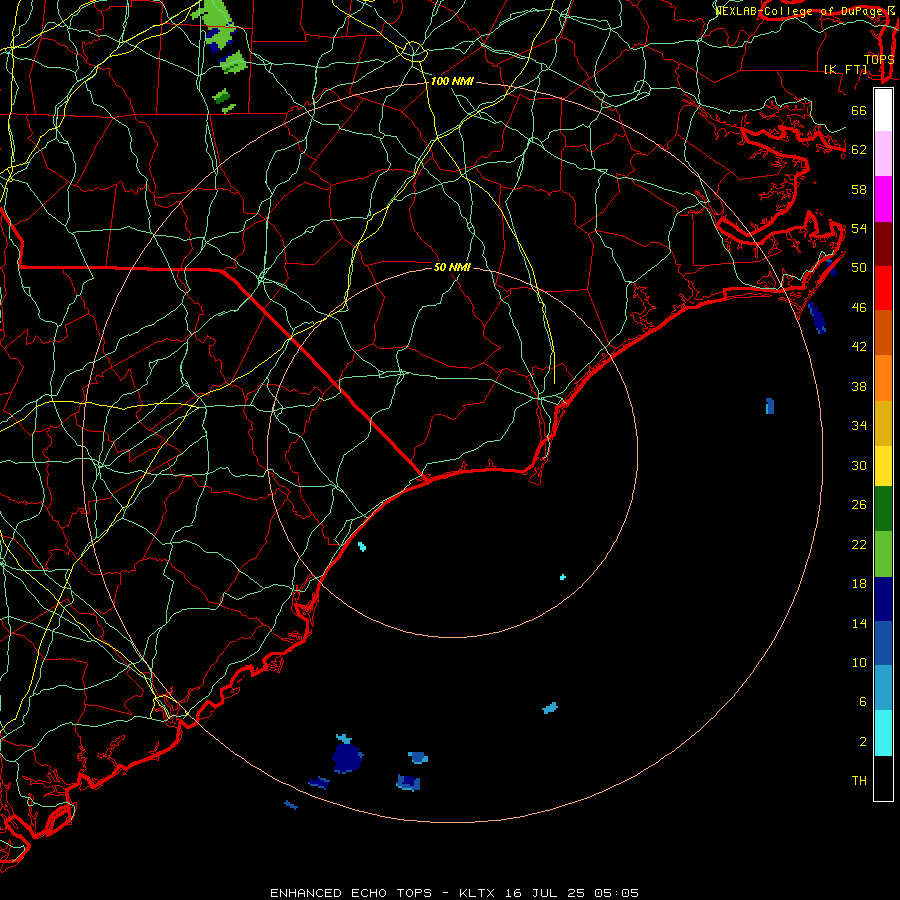Click the "TOPS" legend title
Image resolution: width=900 pixels, height=900 pixels.
click(x=878, y=59)
